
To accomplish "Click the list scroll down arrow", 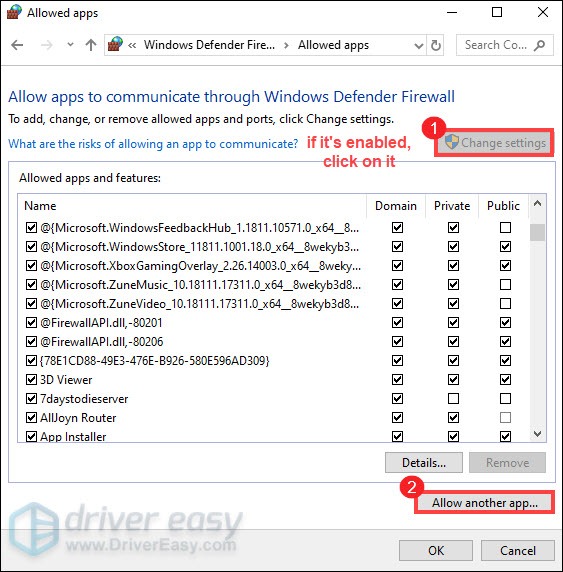I will point(537,433).
